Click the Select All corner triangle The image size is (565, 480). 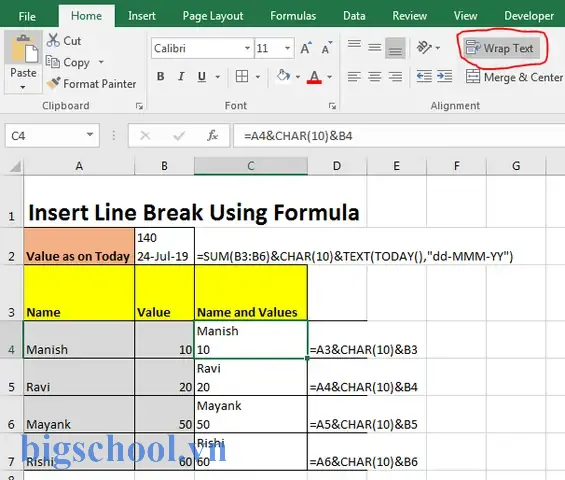(15, 166)
